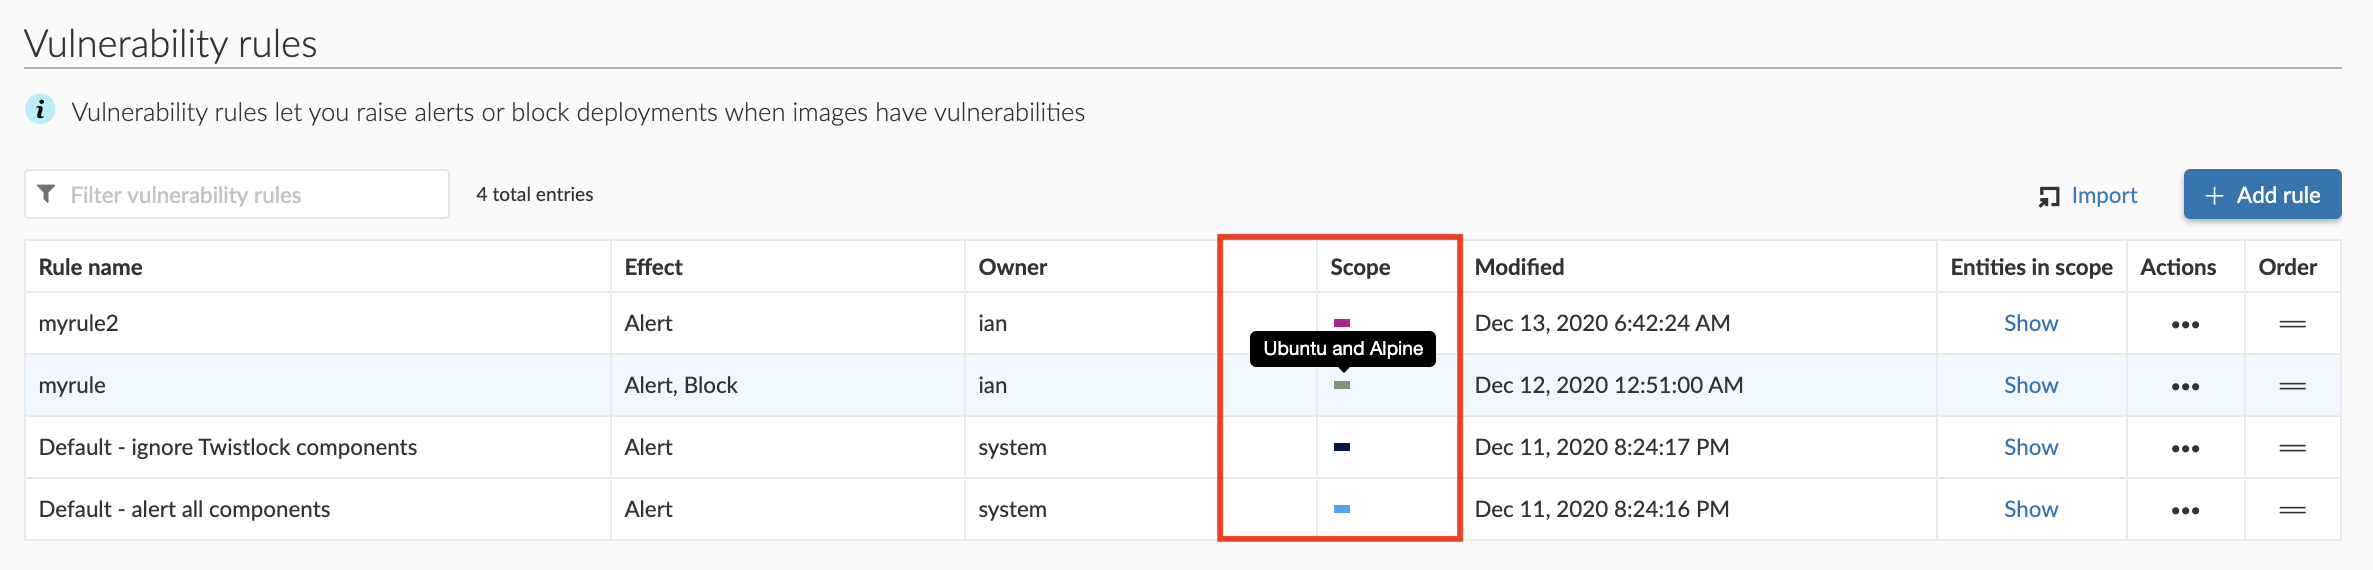Click Alert effect for ignore Twistlock components
The height and width of the screenshot is (570, 2373).
point(648,447)
